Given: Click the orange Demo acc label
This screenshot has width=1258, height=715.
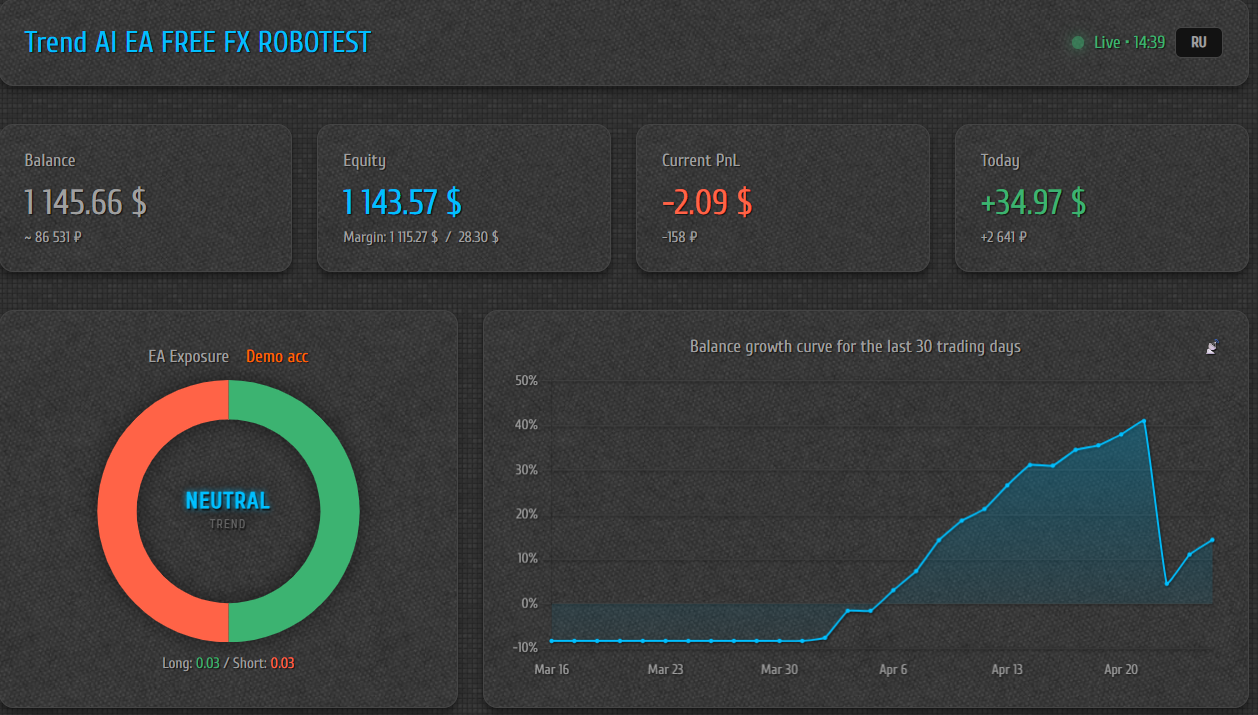Looking at the screenshot, I should click(x=277, y=357).
